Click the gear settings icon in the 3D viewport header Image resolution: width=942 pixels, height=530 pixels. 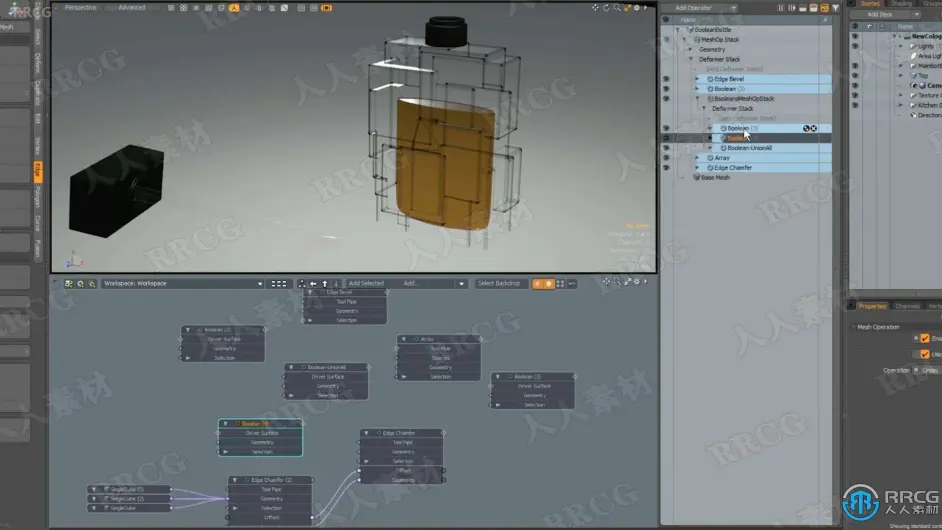click(x=637, y=8)
